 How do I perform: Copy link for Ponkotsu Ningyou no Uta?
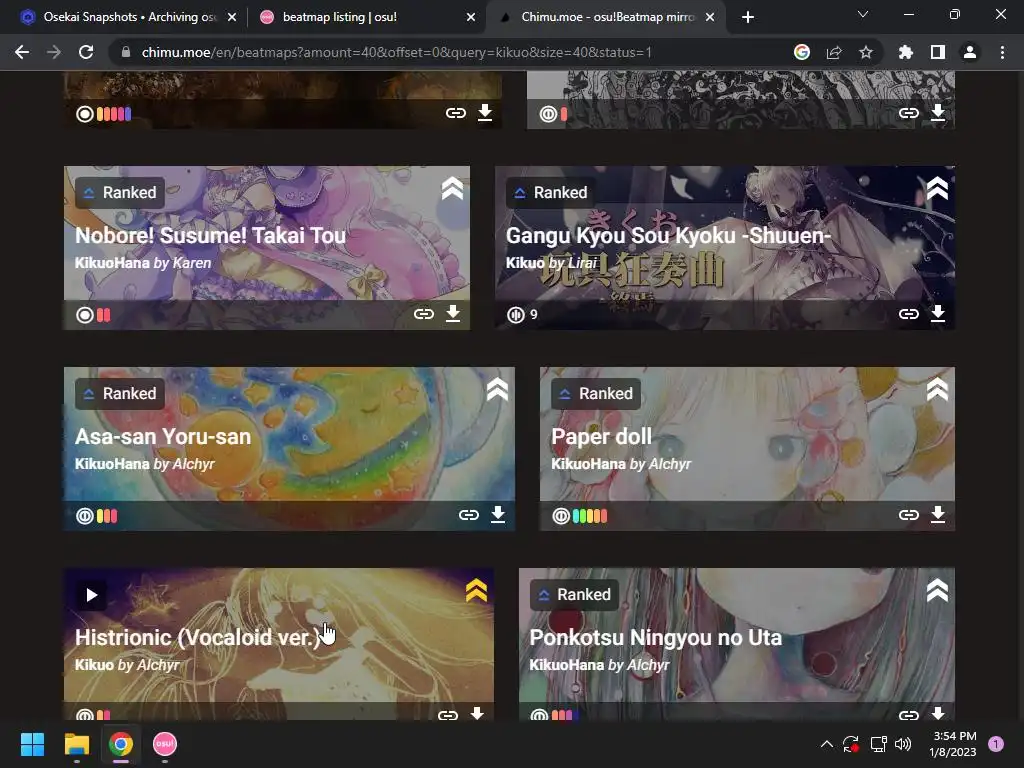(908, 714)
